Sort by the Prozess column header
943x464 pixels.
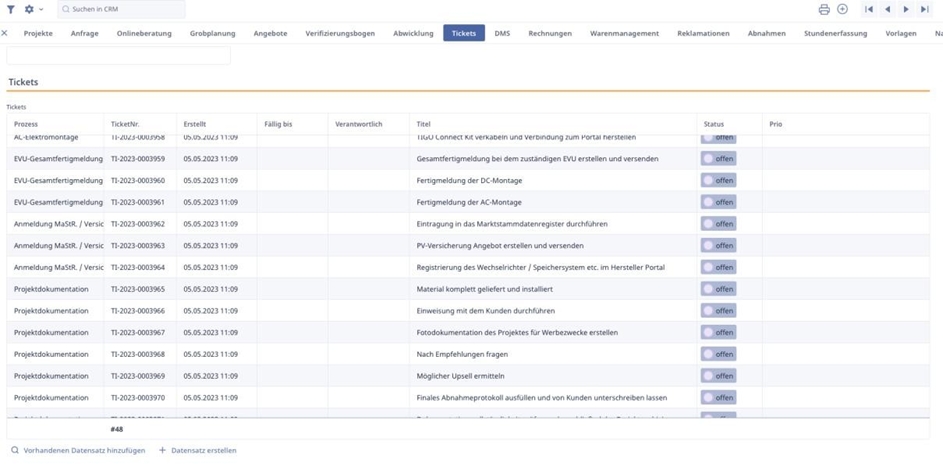pyautogui.click(x=26, y=124)
